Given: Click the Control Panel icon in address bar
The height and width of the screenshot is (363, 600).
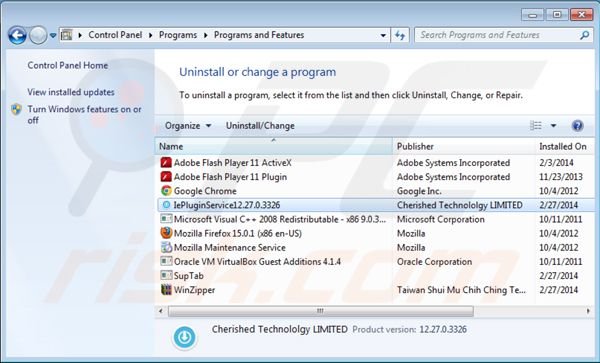Looking at the screenshot, I should point(67,35).
